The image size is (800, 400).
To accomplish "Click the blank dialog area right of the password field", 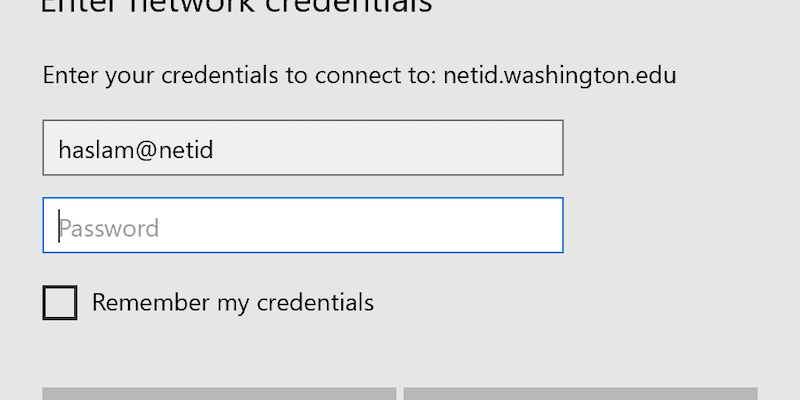I will click(679, 225).
